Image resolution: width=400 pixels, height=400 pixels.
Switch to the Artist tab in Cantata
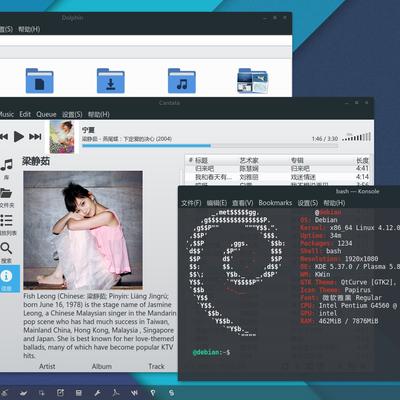47,366
